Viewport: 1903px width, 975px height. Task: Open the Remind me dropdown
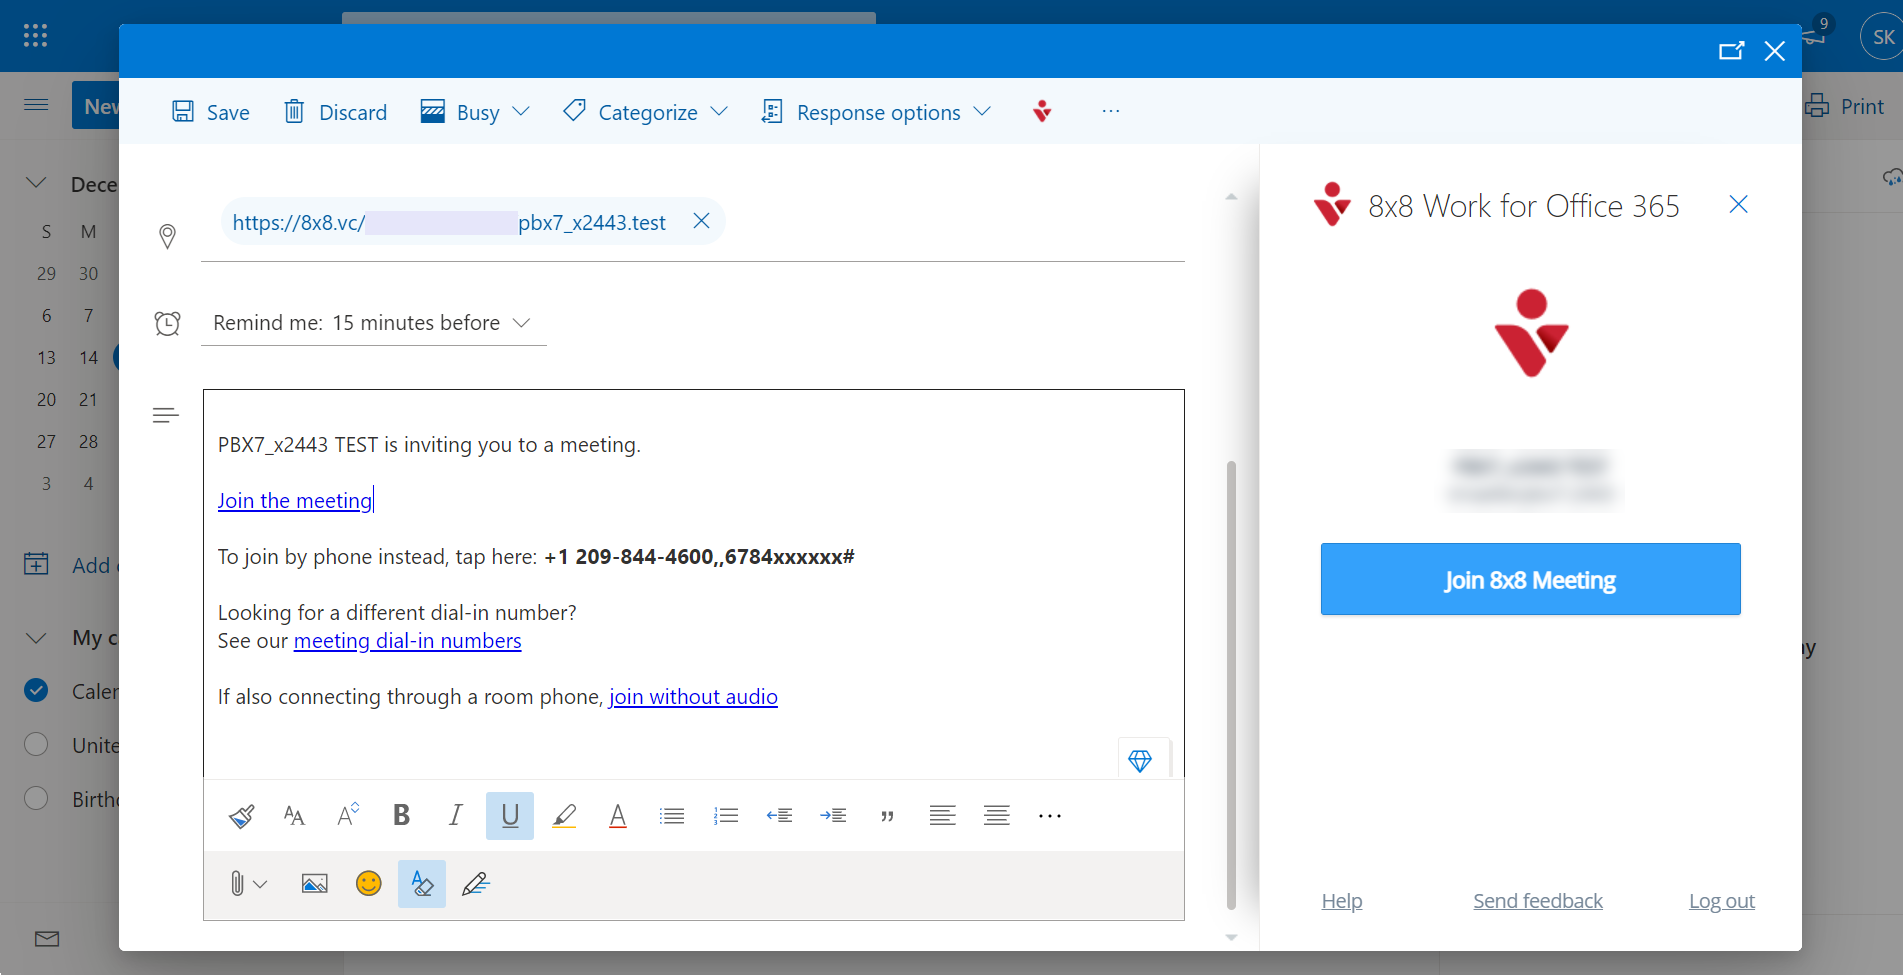(x=374, y=323)
